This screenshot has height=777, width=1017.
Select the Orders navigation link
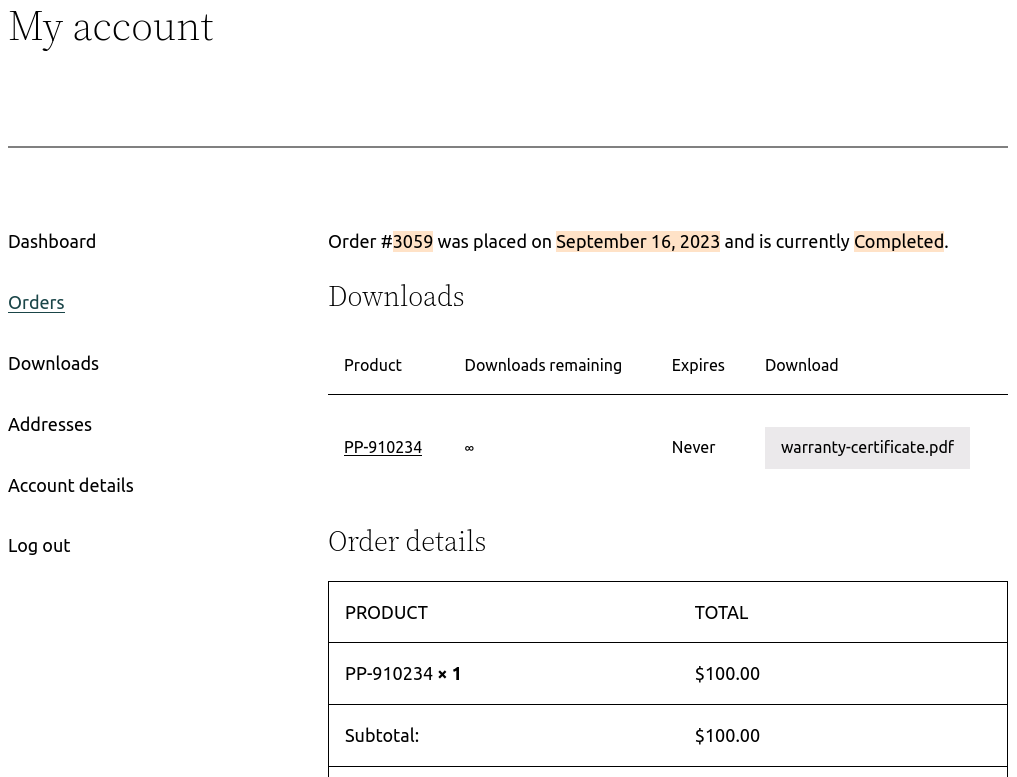(36, 302)
